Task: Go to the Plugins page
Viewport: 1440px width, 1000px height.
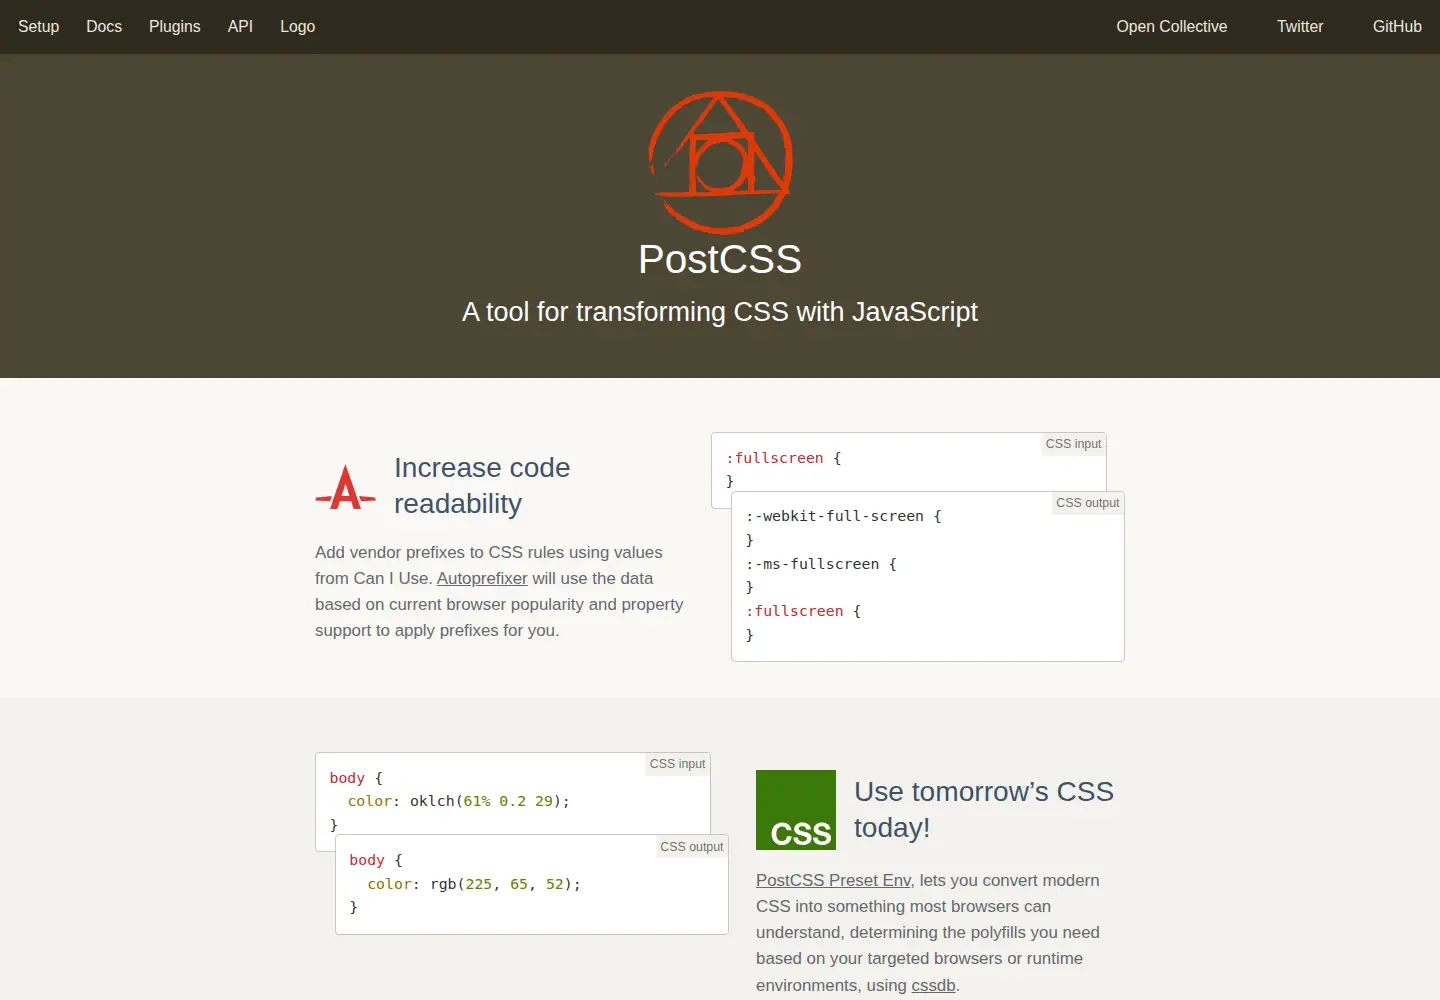Action: point(175,27)
